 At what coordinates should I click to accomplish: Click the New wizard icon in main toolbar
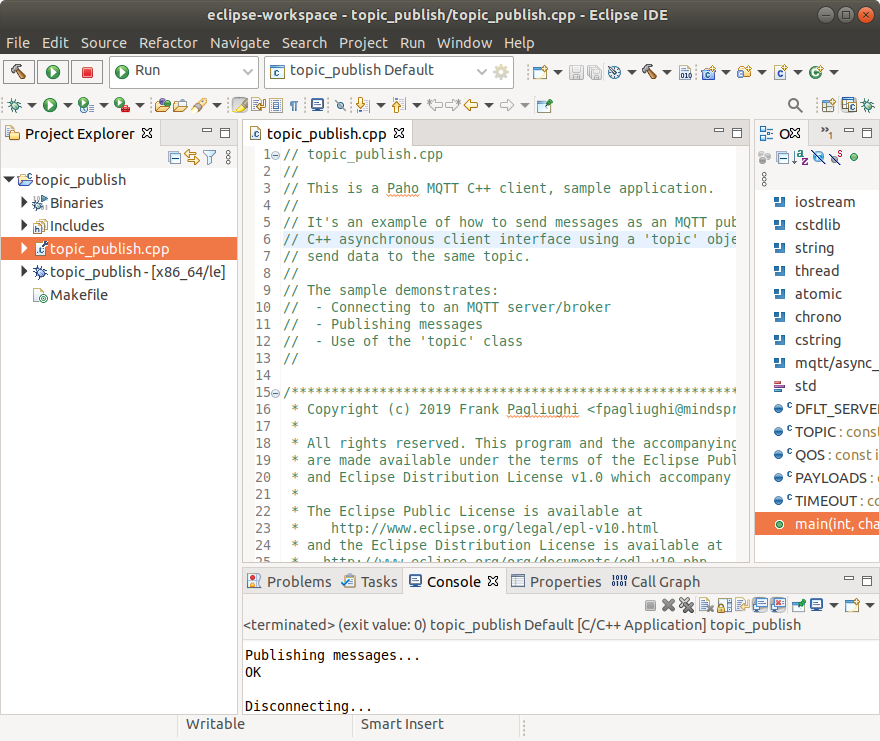(540, 72)
